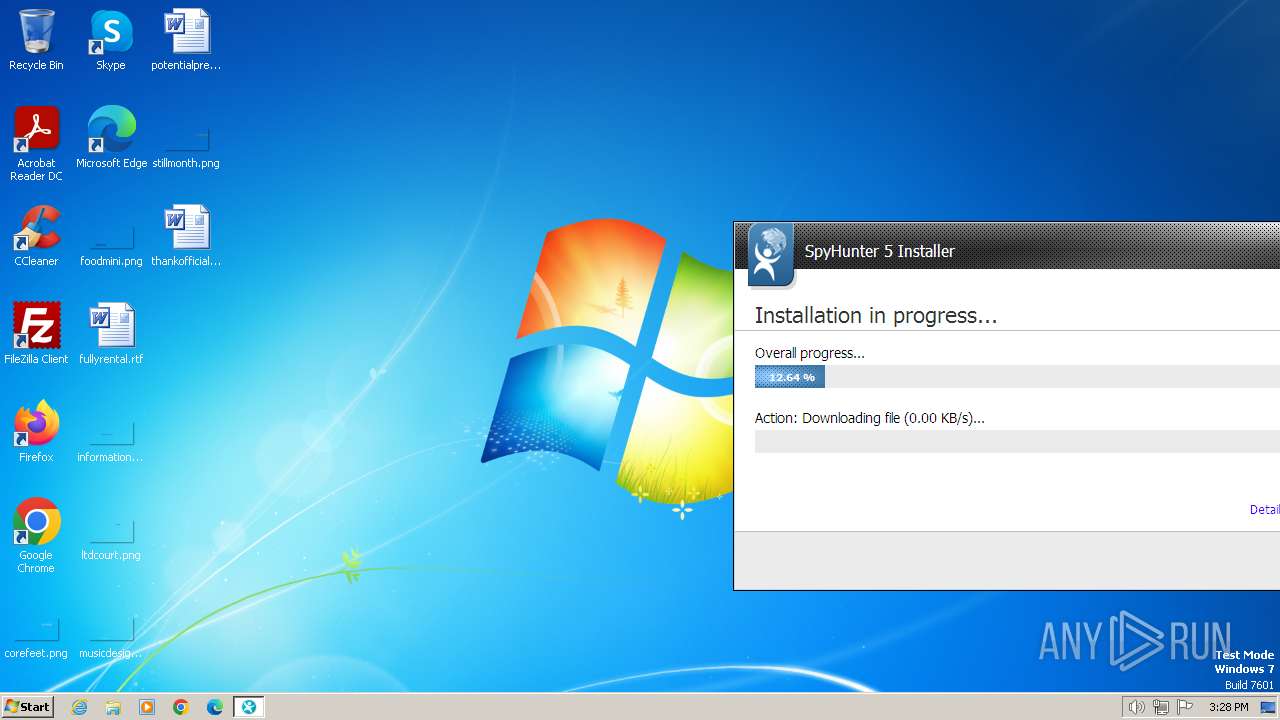Launch Firefox from the desktop
The width and height of the screenshot is (1280, 720).
click(x=36, y=433)
